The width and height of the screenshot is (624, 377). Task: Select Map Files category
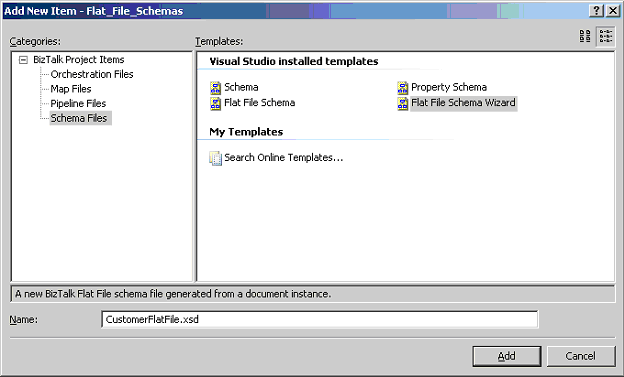[x=71, y=89]
